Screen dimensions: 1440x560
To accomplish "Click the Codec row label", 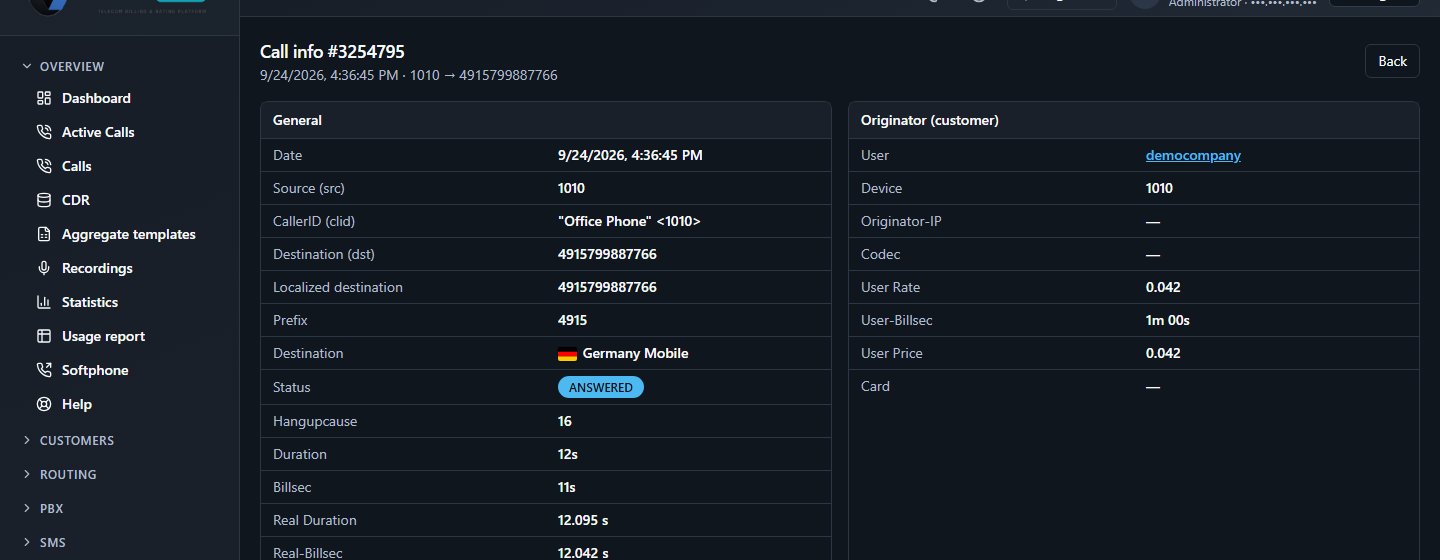I will pos(880,254).
